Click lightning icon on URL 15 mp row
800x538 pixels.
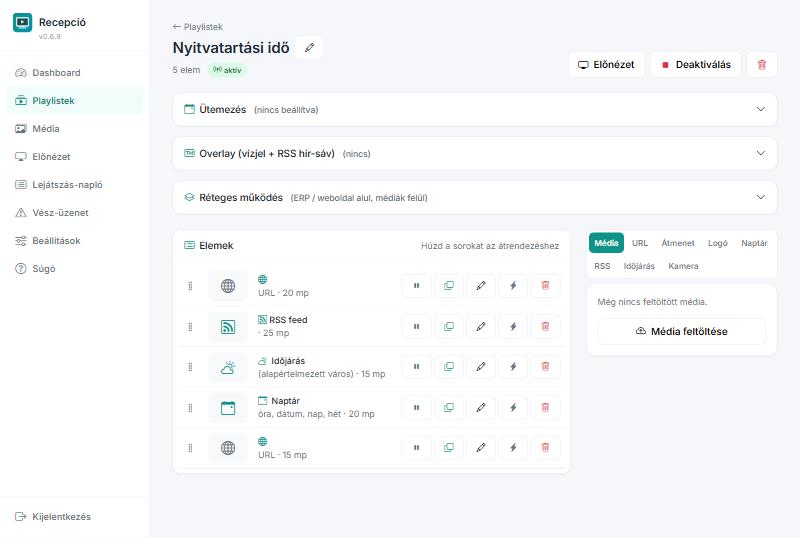(x=513, y=448)
